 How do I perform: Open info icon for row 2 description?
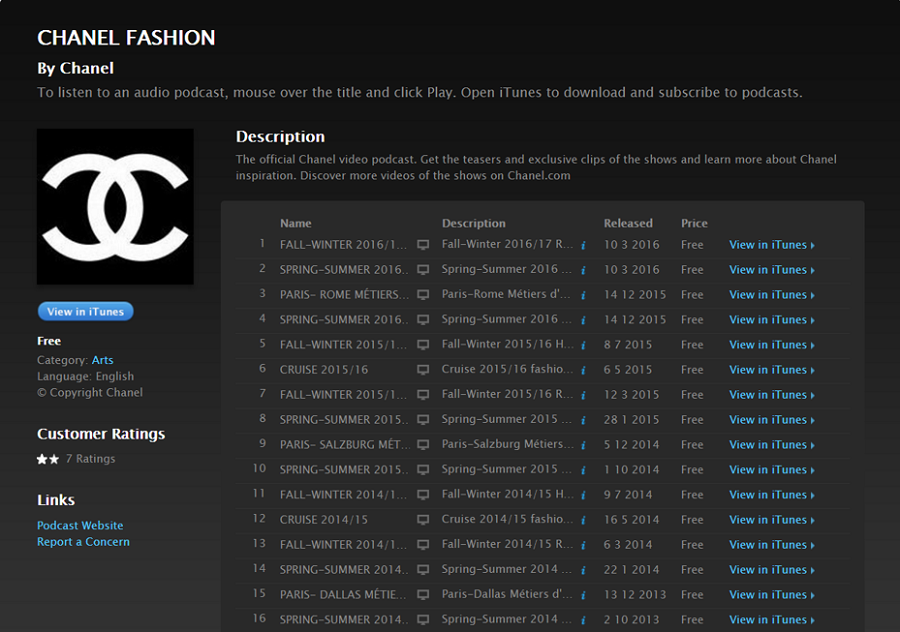(x=583, y=270)
